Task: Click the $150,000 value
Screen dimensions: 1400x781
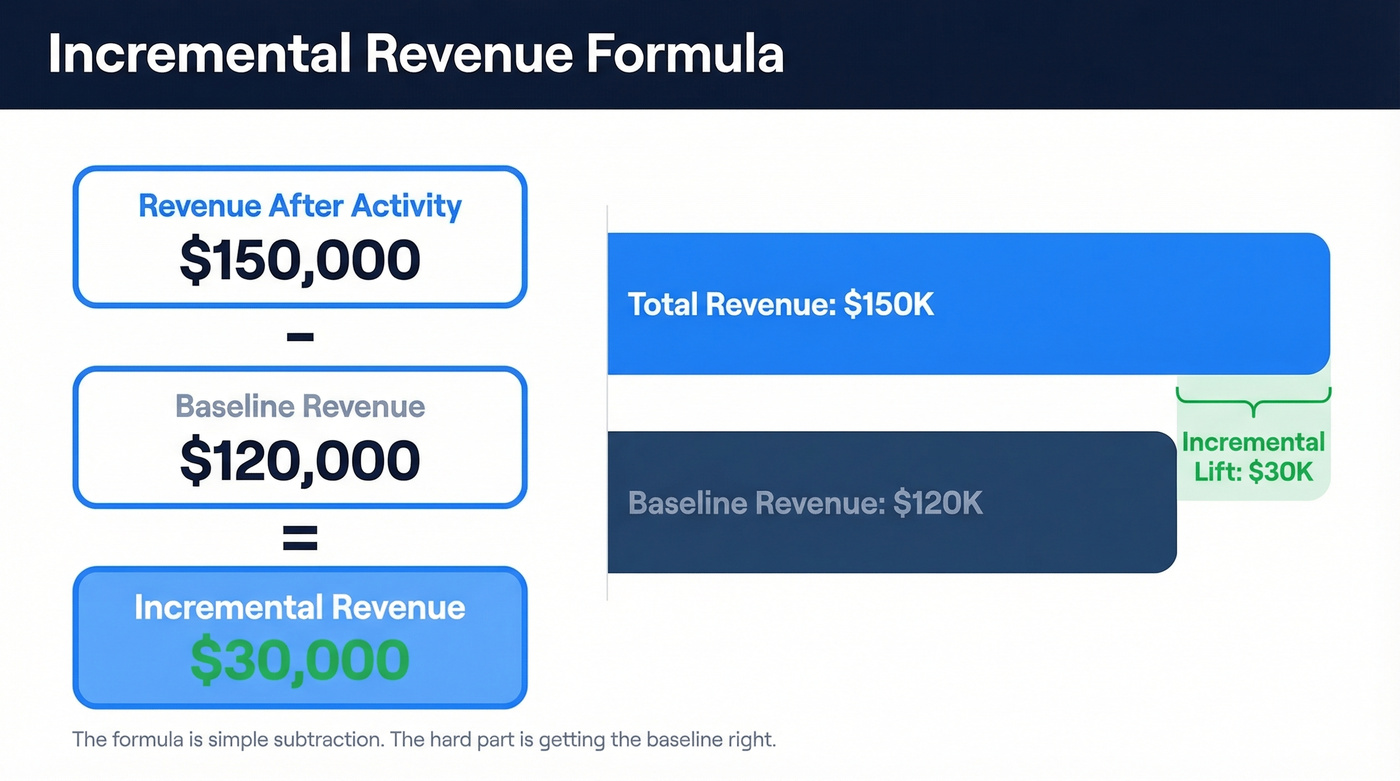Action: point(299,259)
